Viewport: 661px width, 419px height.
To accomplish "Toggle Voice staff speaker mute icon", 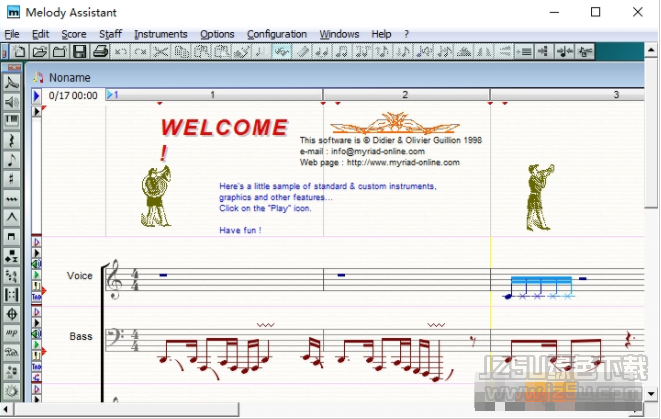I will click(37, 264).
